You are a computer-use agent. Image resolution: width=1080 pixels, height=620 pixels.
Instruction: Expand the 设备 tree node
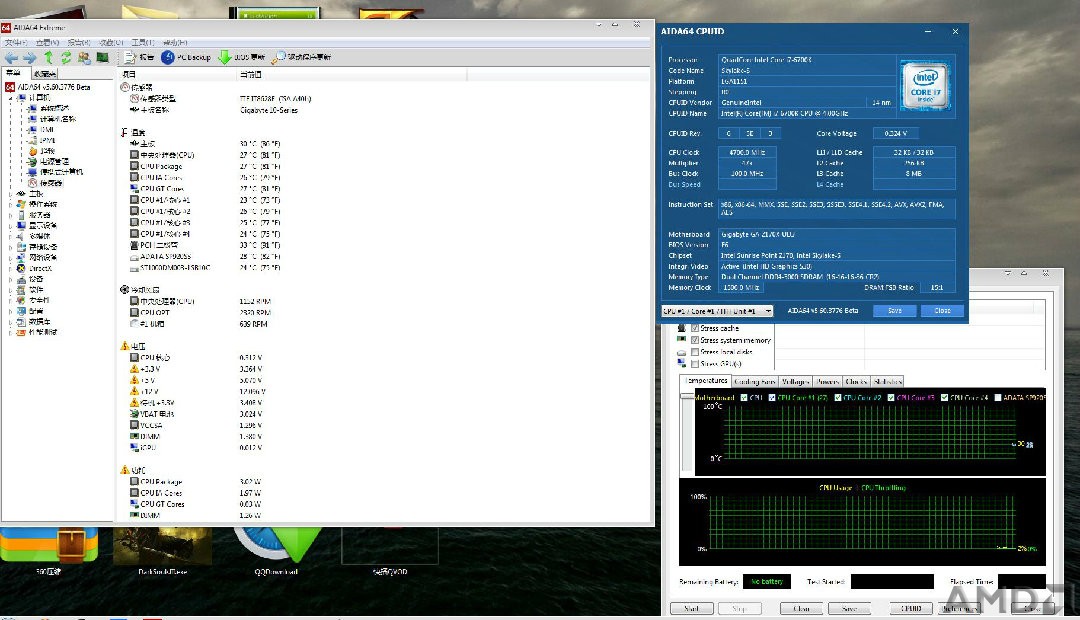pos(10,279)
